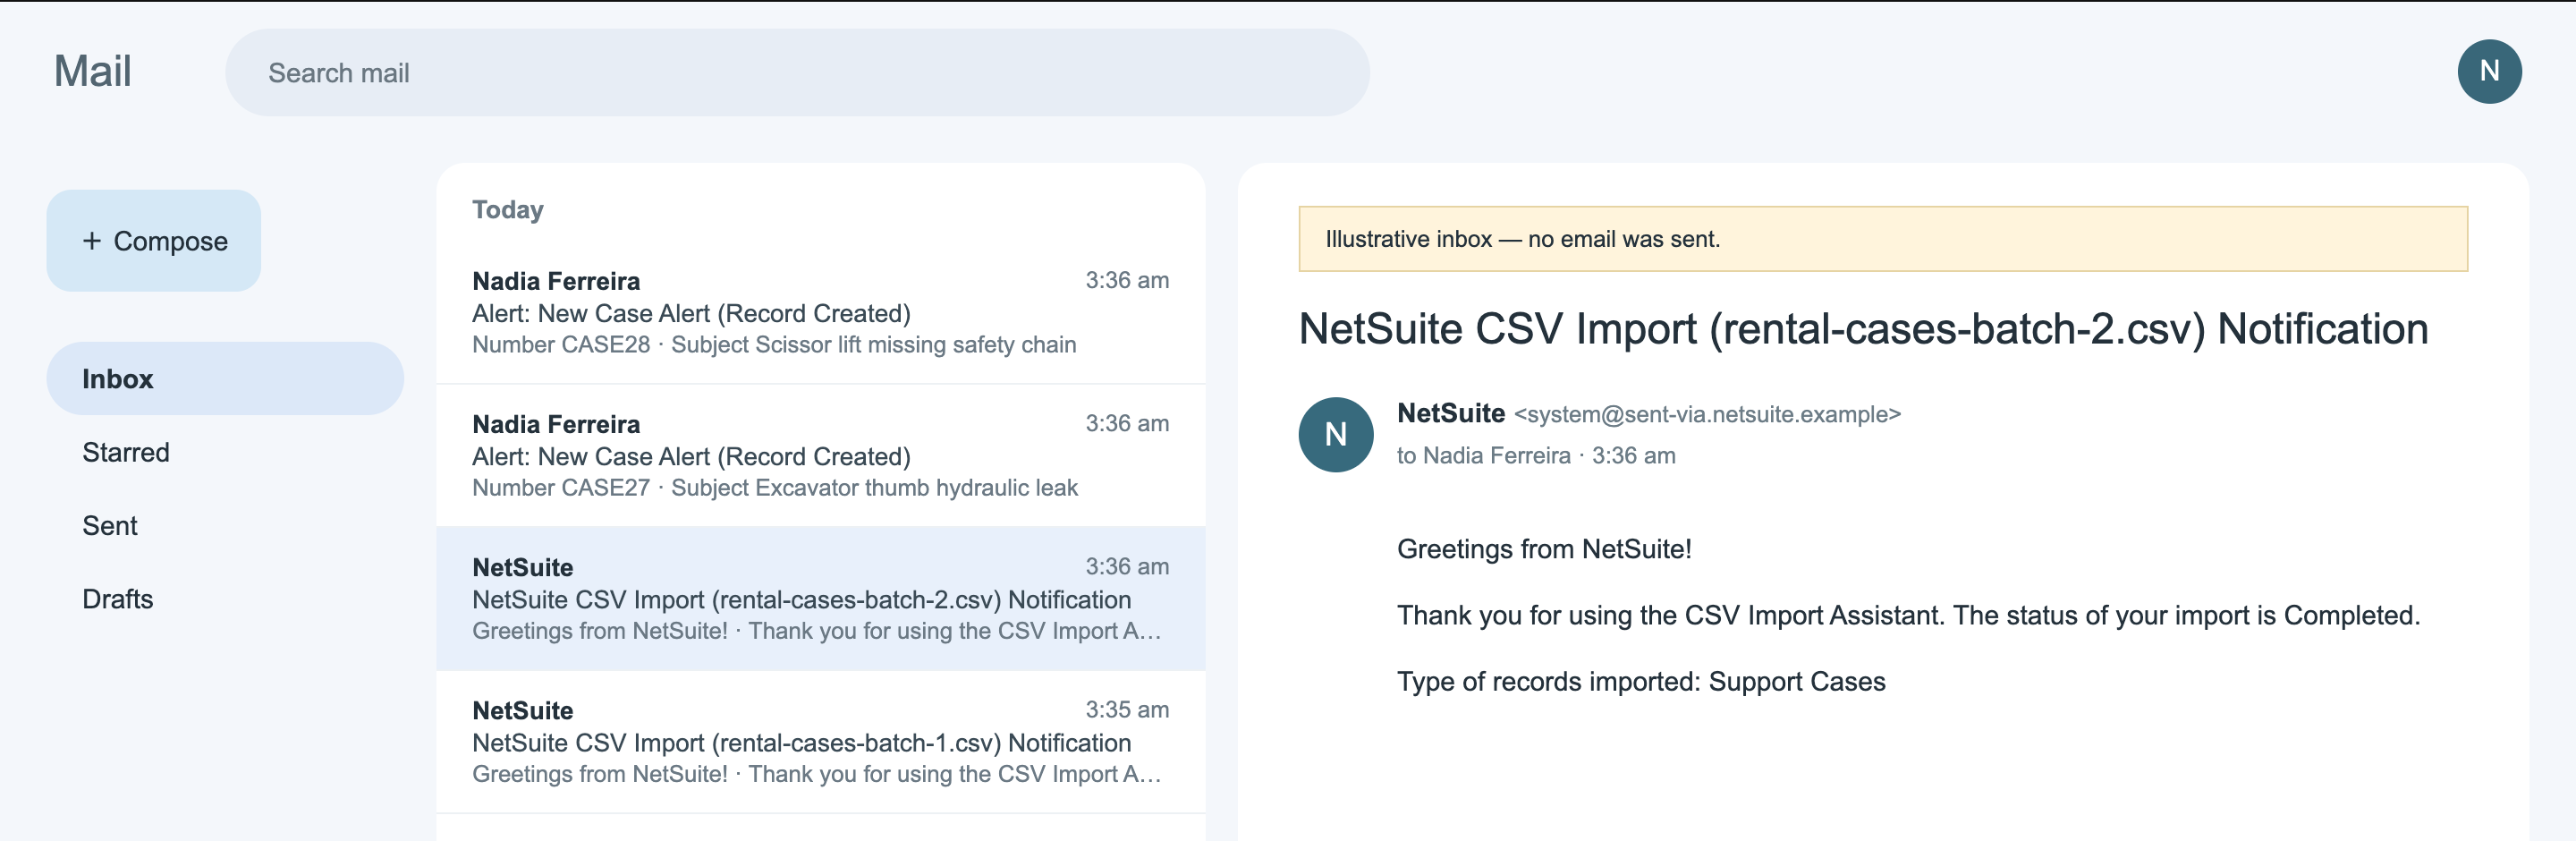Open the CASE27 Excavator thumb hydraulic leak email
This screenshot has width=2576, height=841.
(x=820, y=456)
